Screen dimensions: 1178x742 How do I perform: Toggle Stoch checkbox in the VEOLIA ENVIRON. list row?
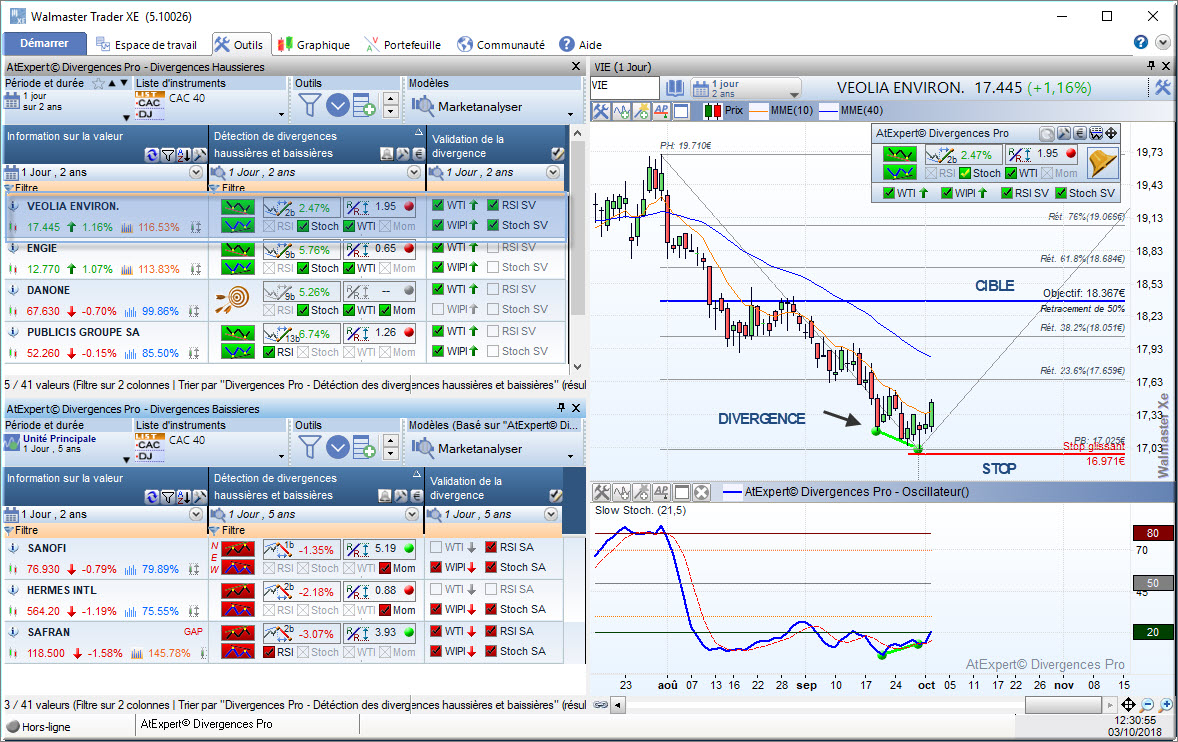[303, 226]
